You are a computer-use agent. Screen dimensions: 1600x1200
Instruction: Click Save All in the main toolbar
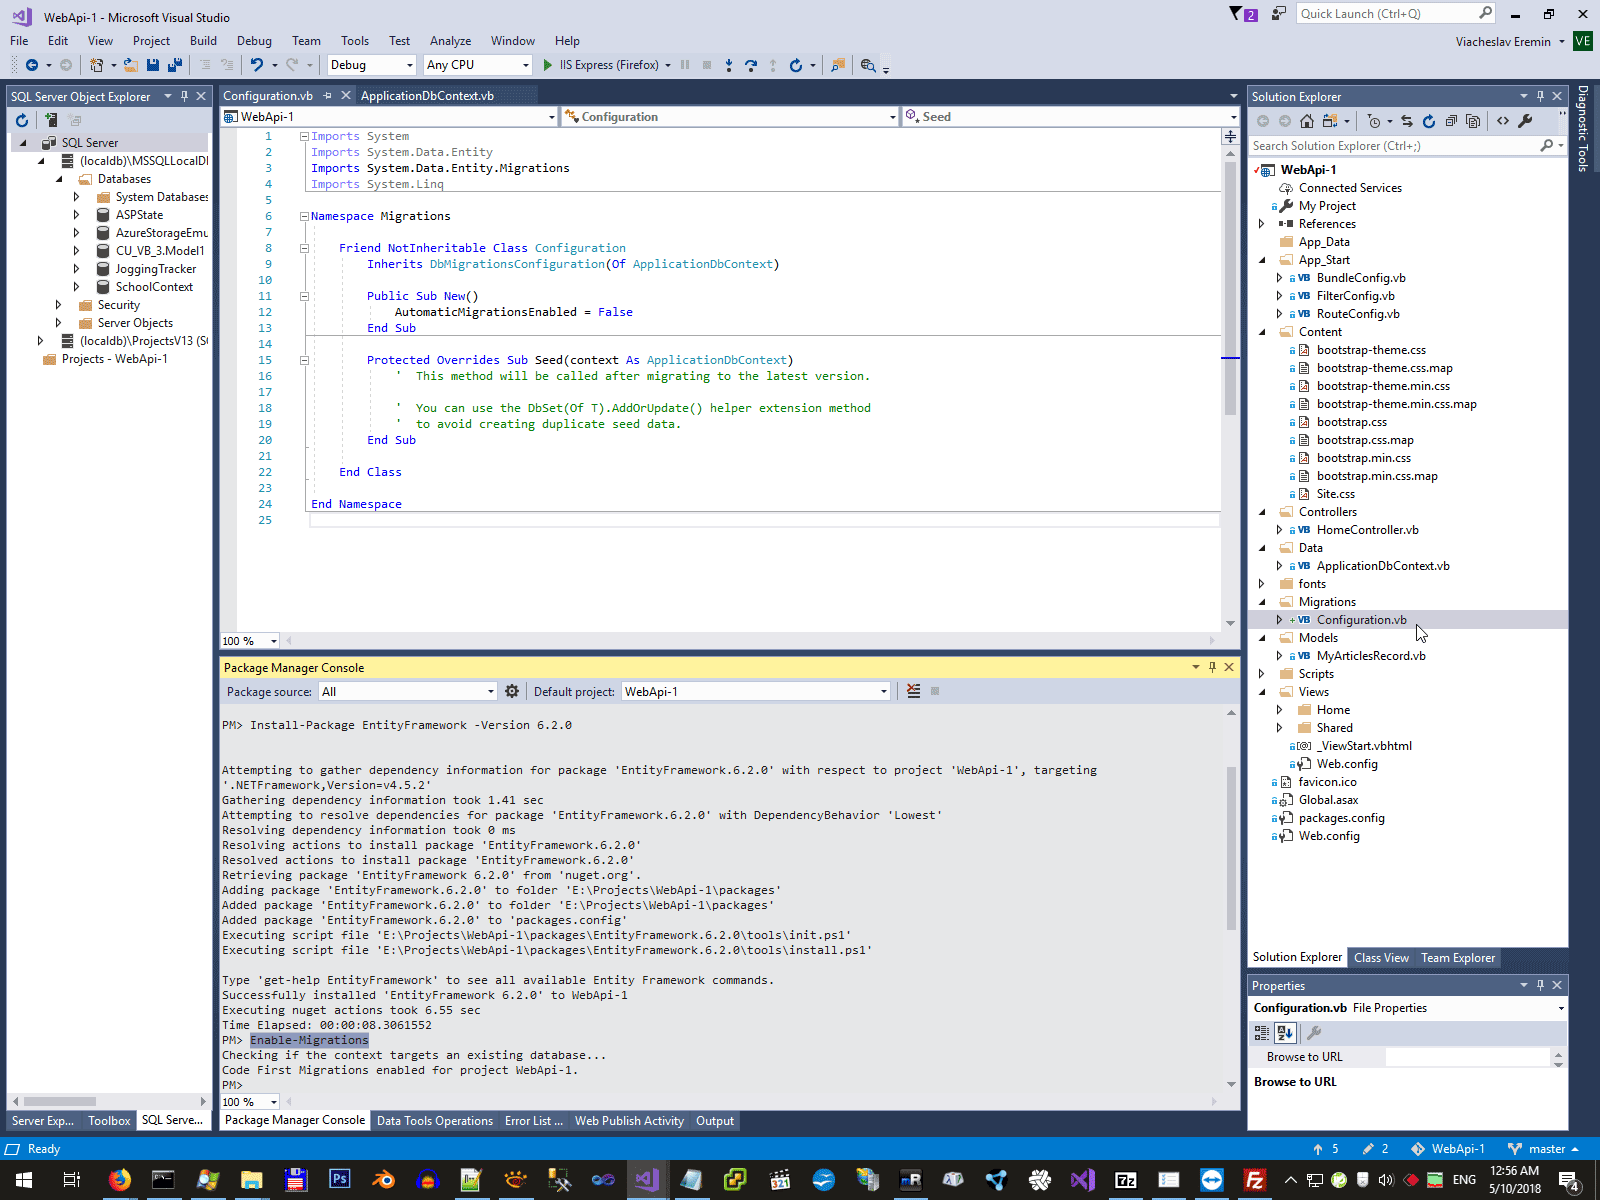point(175,65)
